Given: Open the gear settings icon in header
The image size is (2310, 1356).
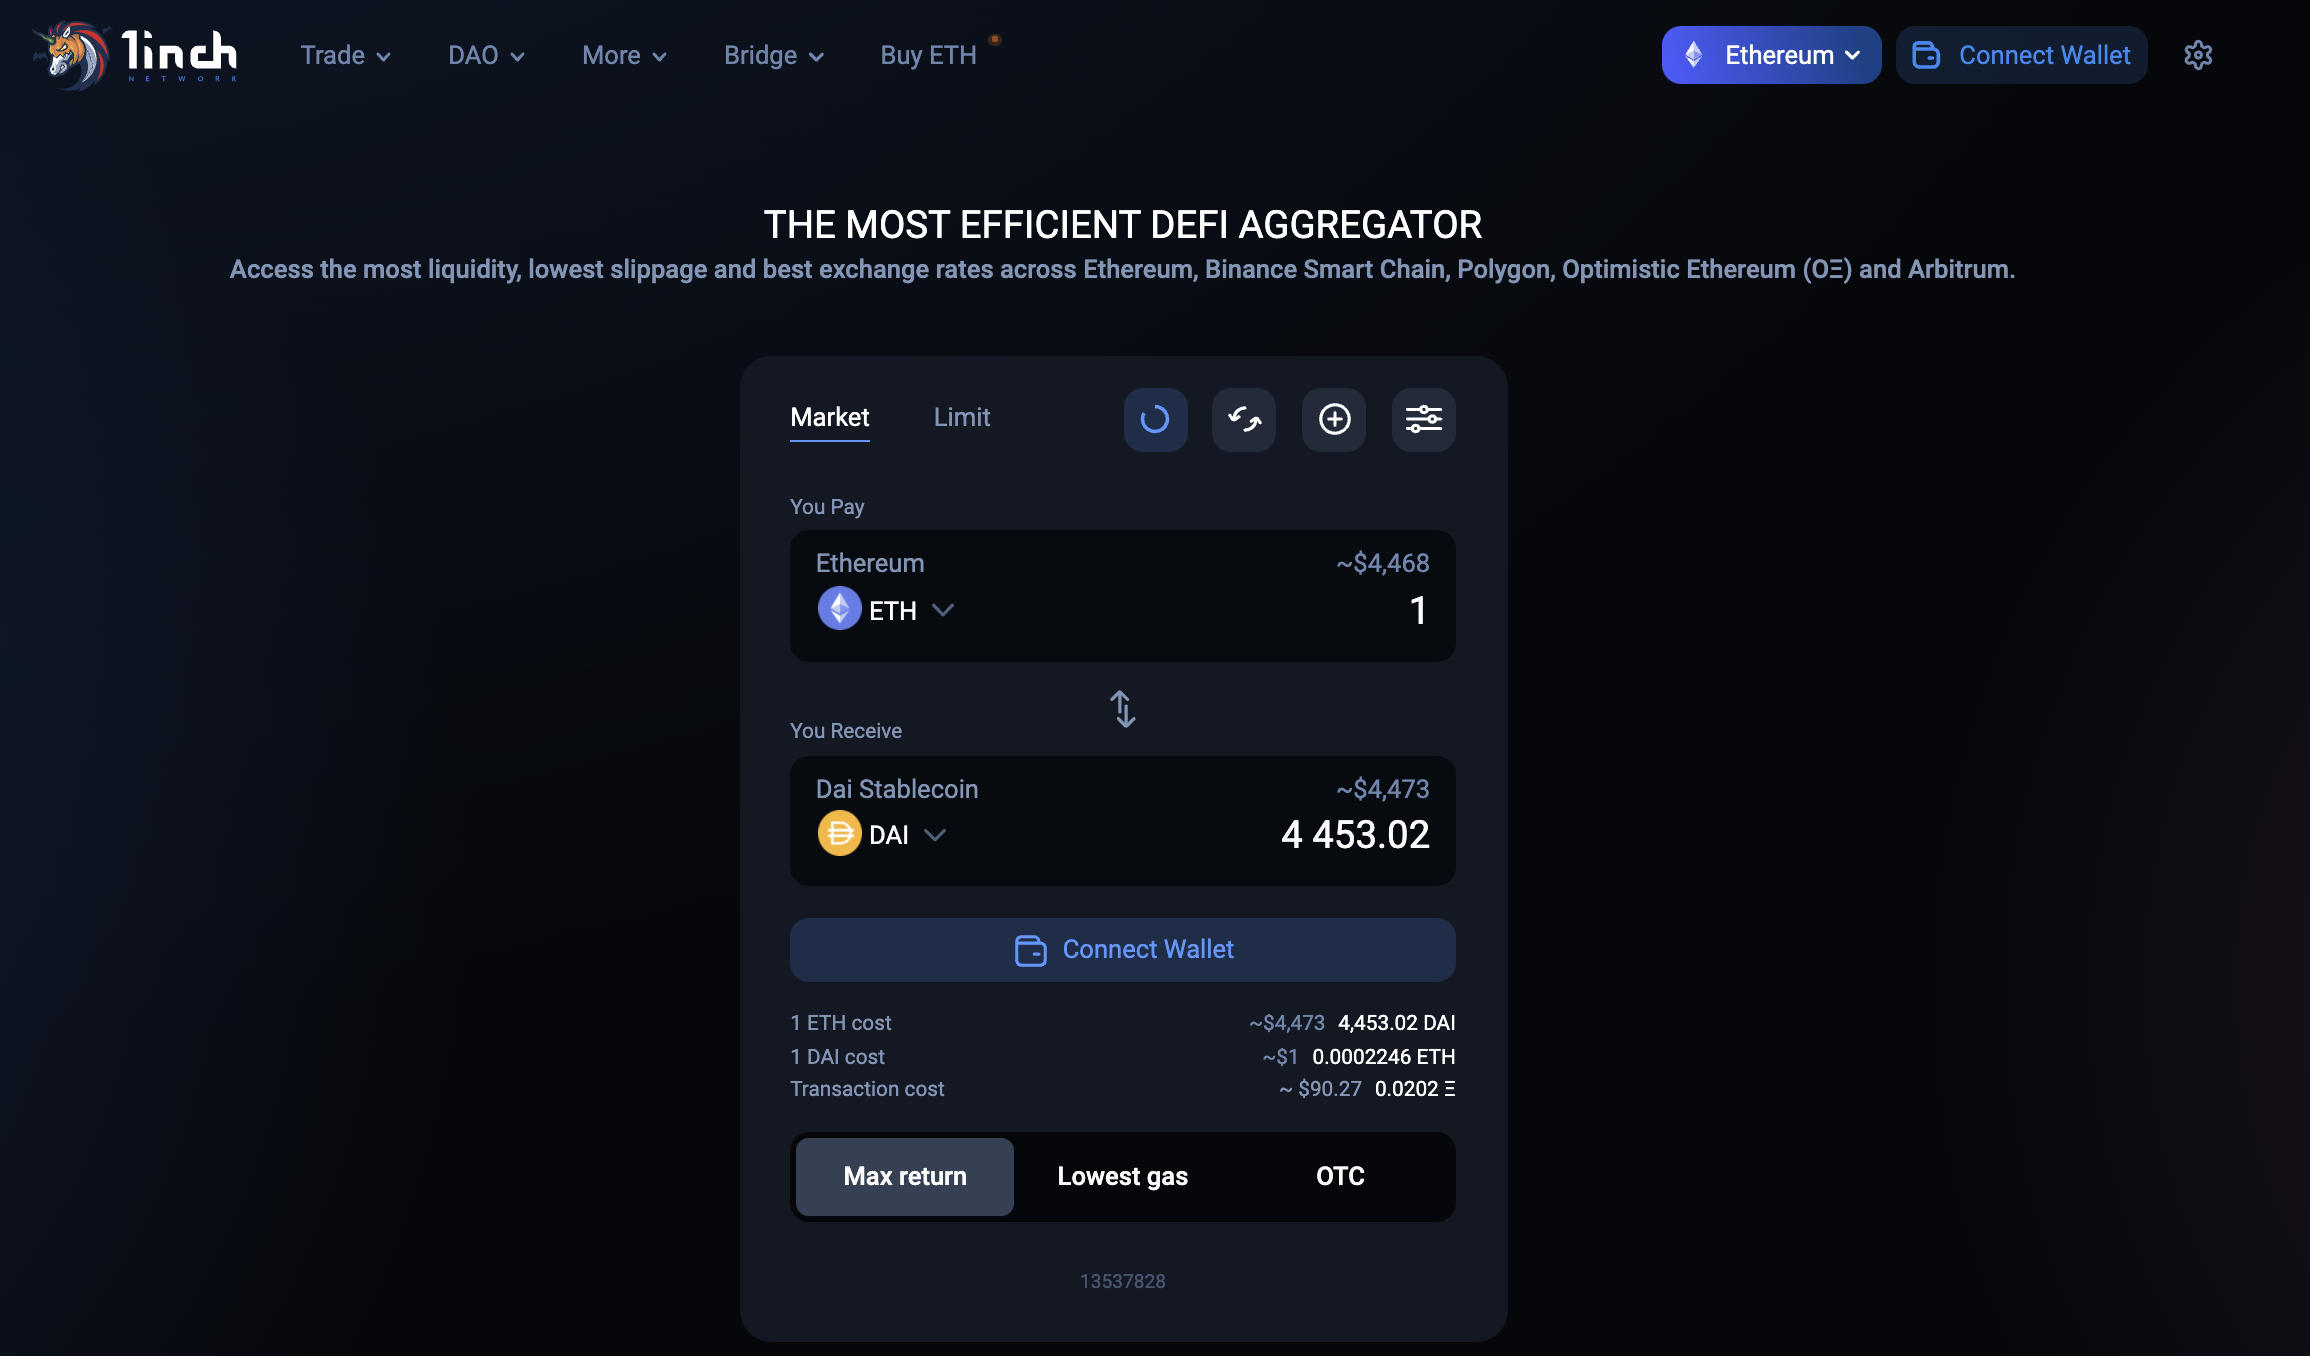Looking at the screenshot, I should [2197, 55].
